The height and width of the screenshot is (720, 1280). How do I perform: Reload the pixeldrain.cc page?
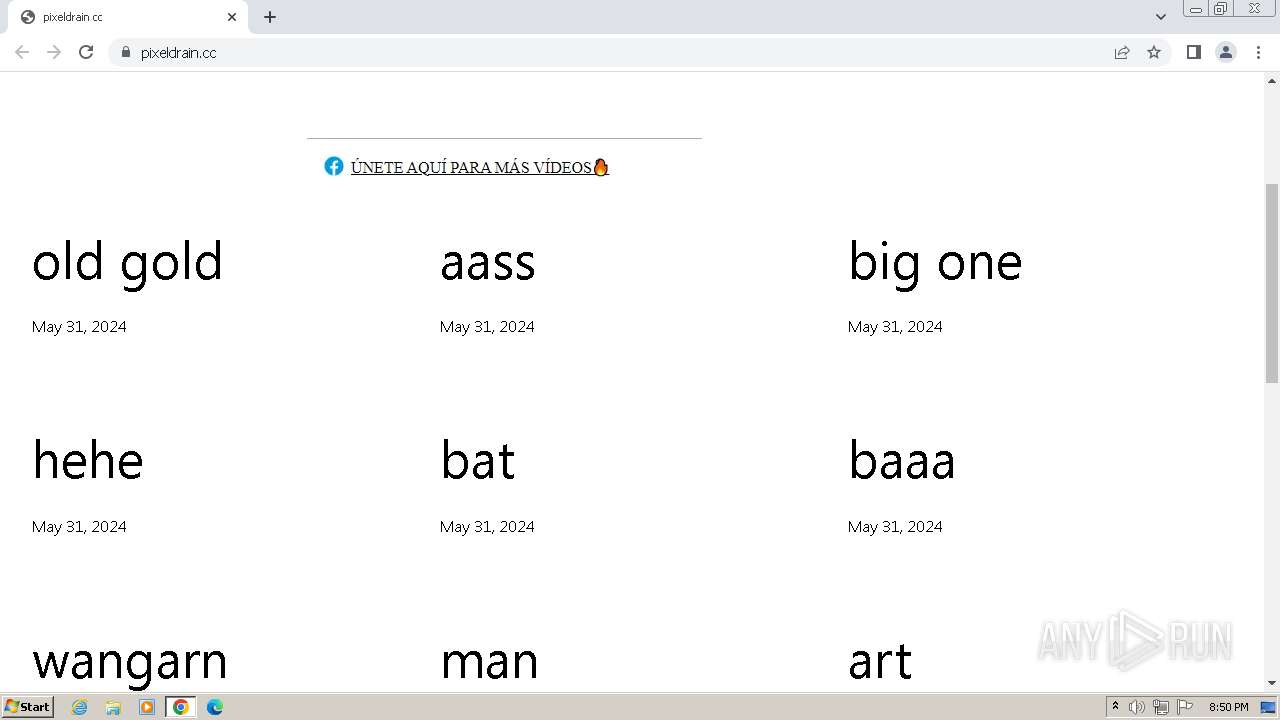coord(86,52)
